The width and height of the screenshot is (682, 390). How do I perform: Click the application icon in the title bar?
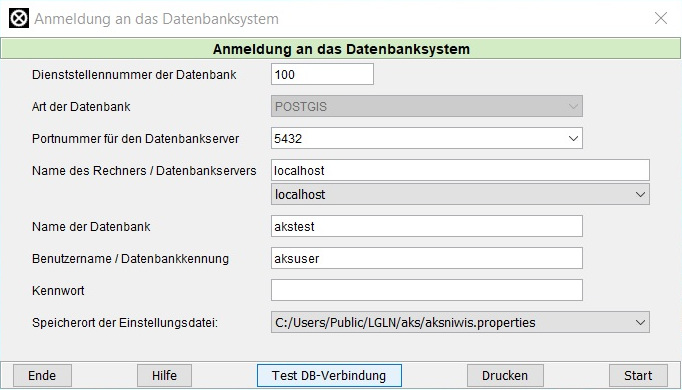click(19, 19)
